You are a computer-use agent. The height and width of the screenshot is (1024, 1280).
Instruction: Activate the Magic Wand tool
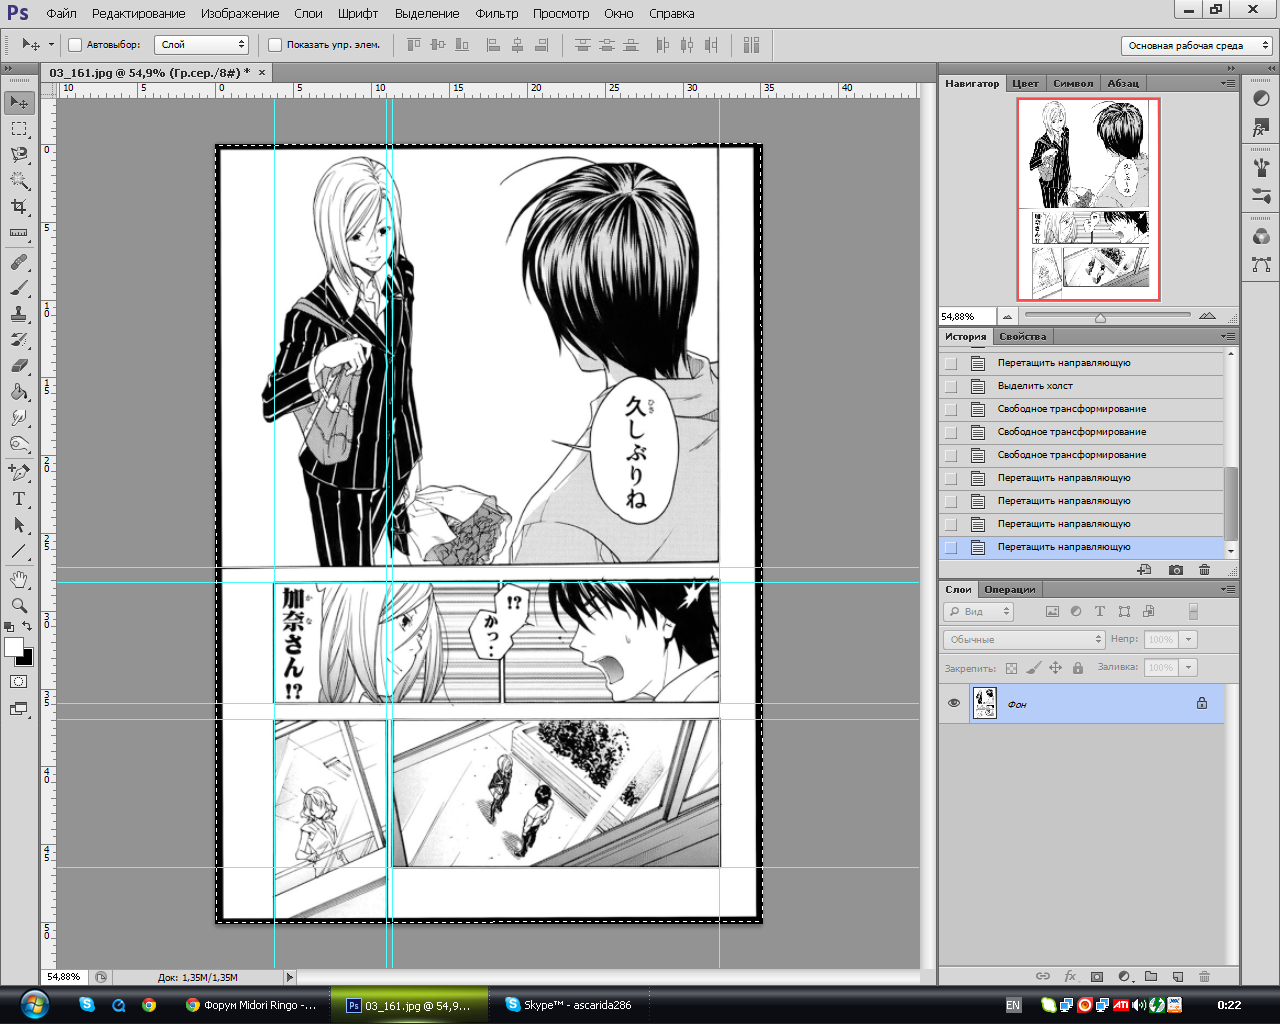pyautogui.click(x=19, y=181)
